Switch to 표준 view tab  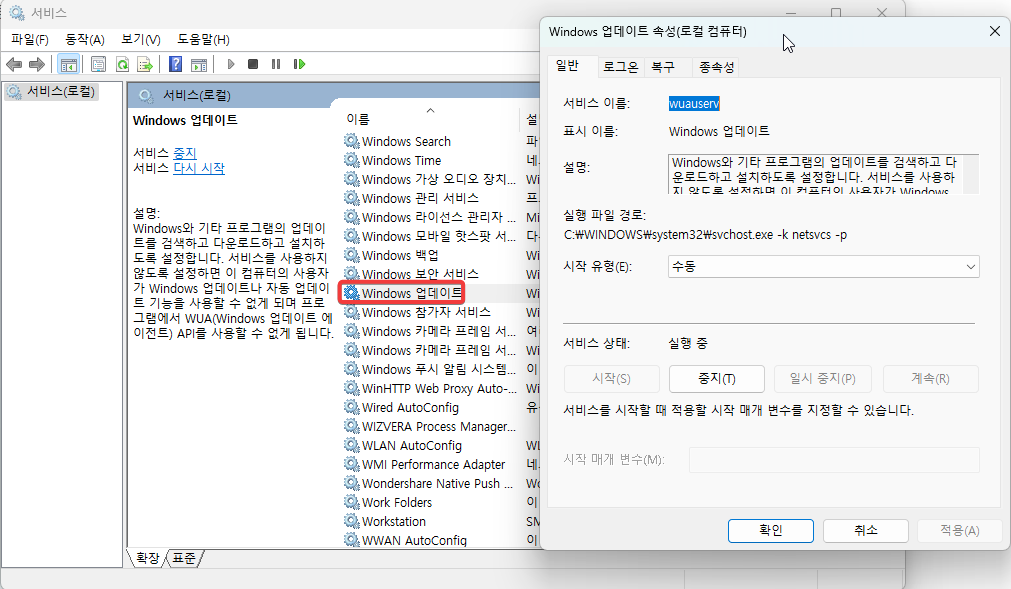pos(184,558)
